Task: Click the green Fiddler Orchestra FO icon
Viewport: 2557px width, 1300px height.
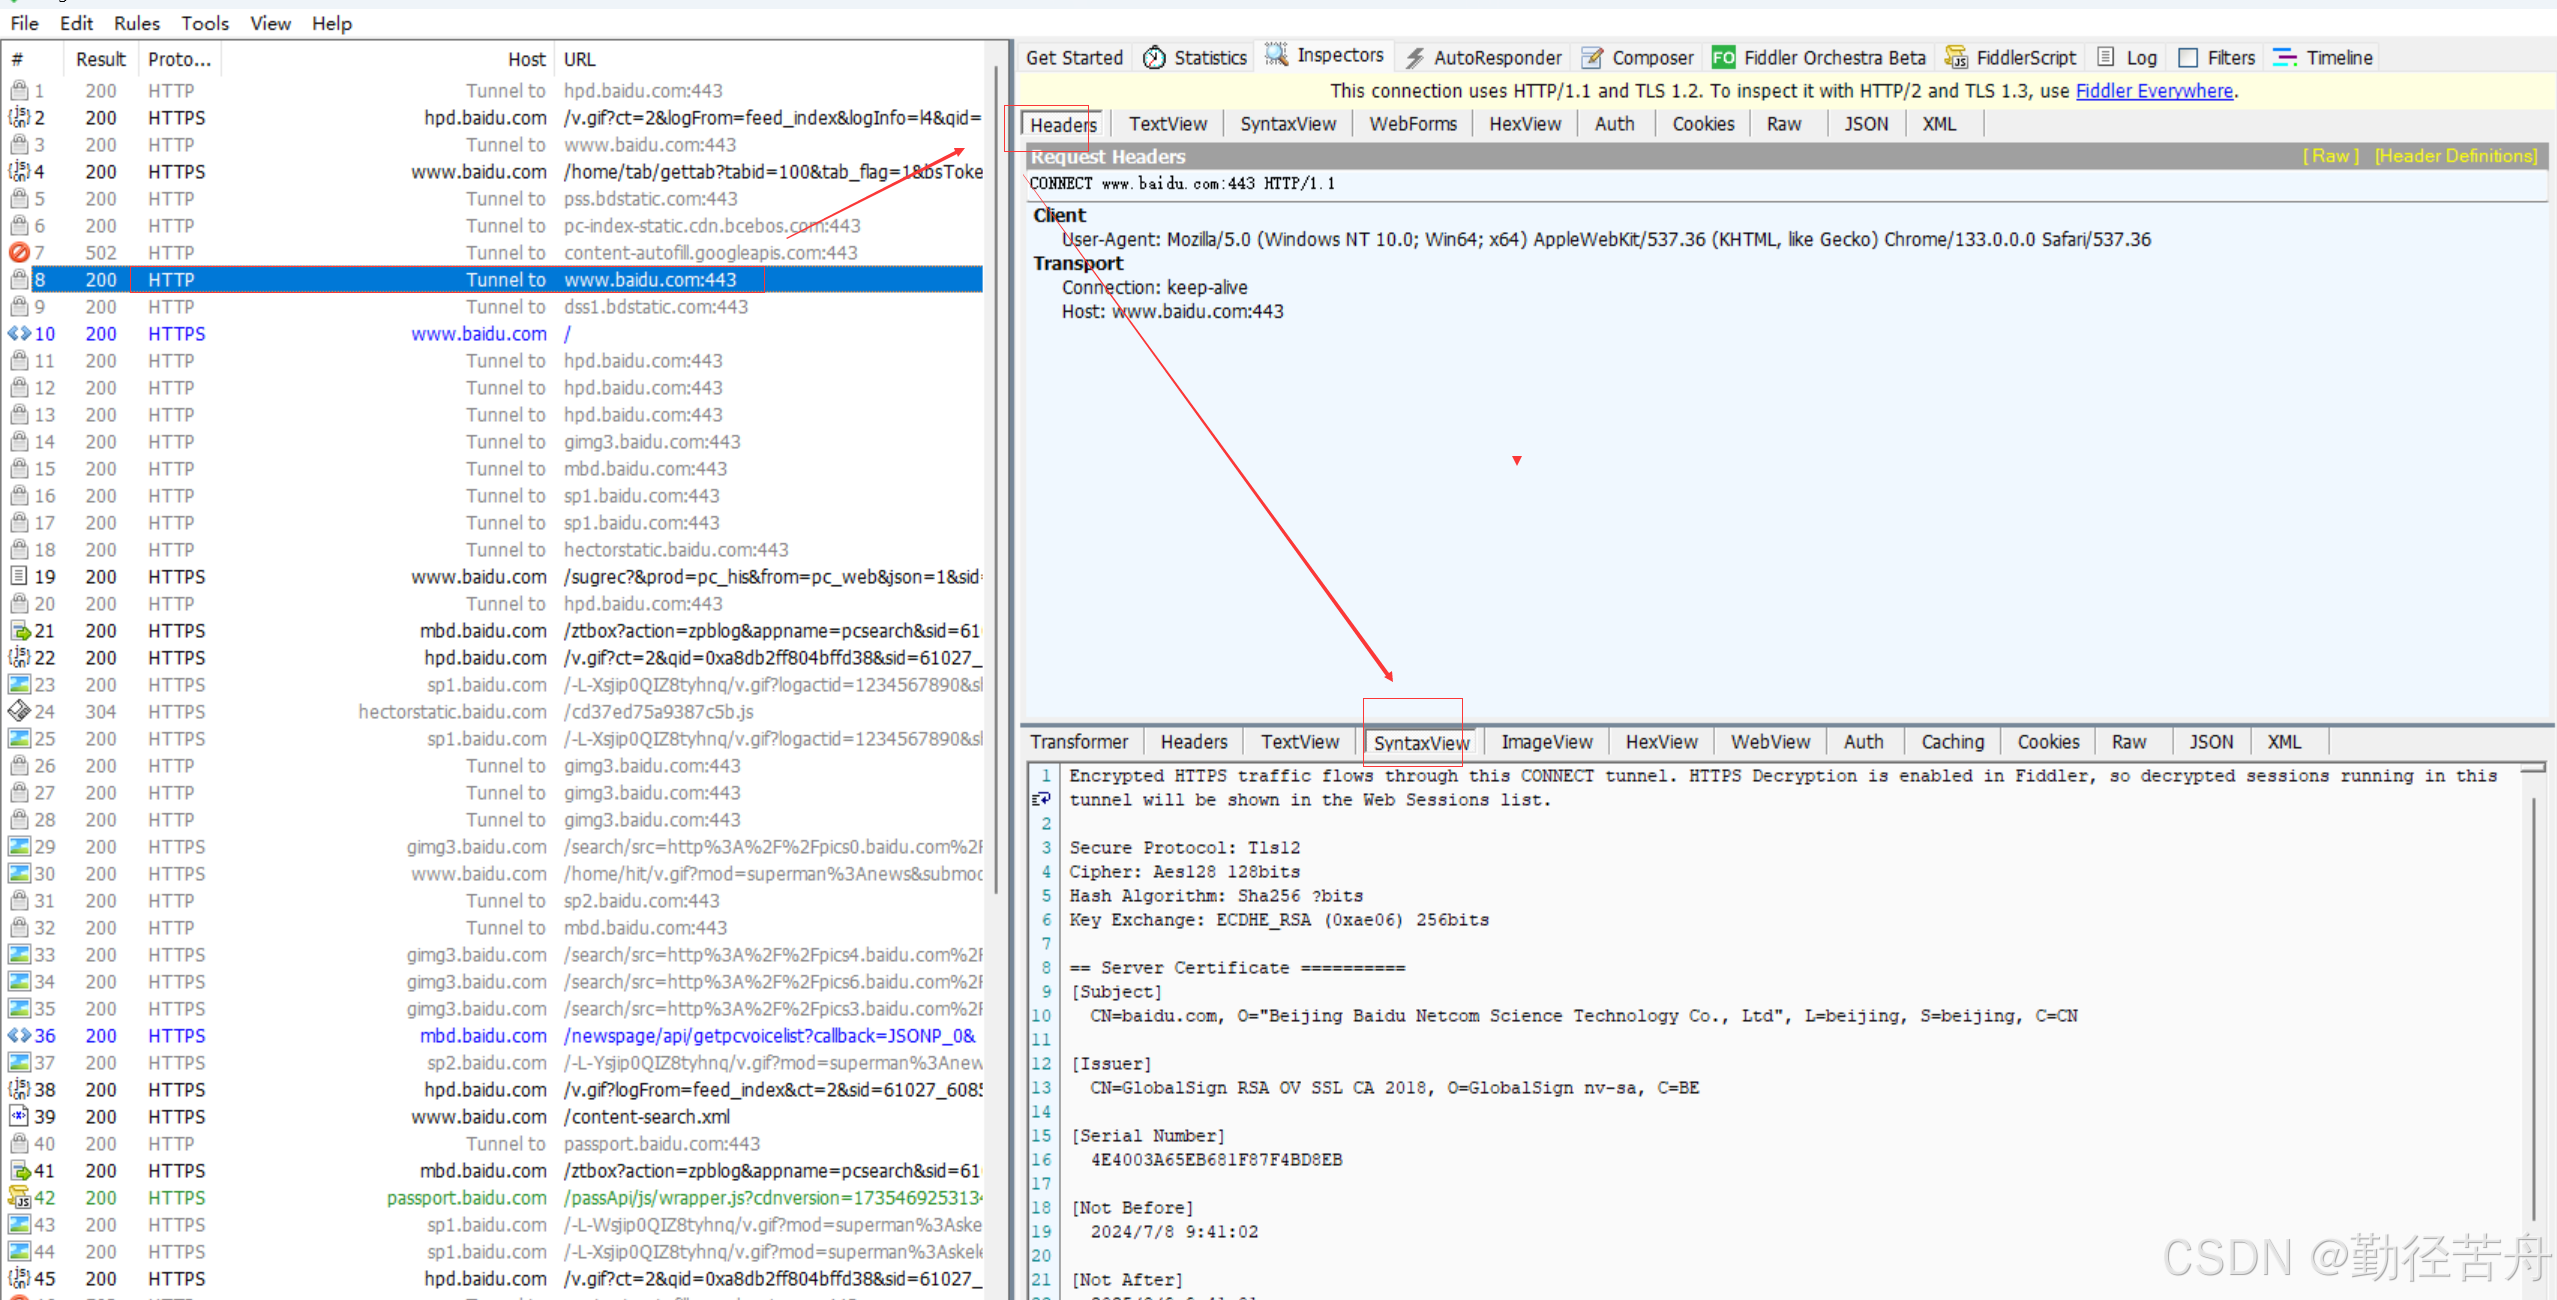Action: pyautogui.click(x=1723, y=58)
